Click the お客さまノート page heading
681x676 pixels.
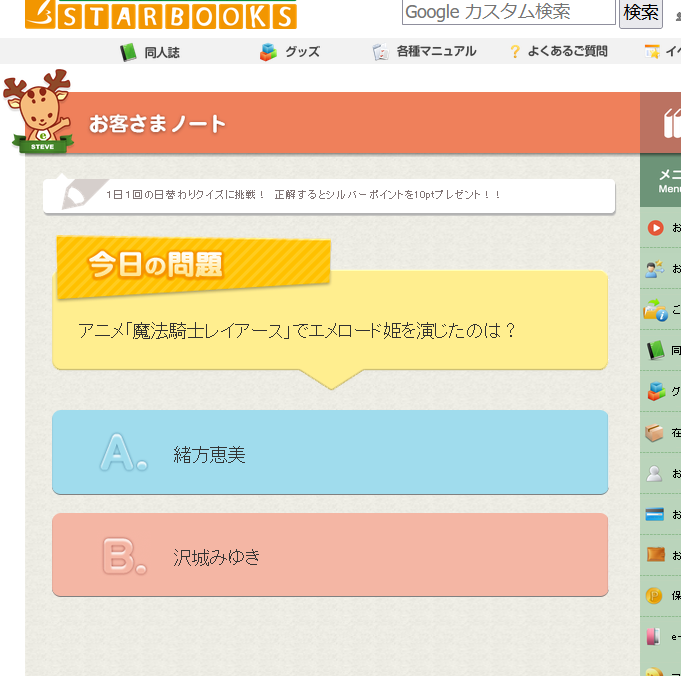[x=157, y=124]
